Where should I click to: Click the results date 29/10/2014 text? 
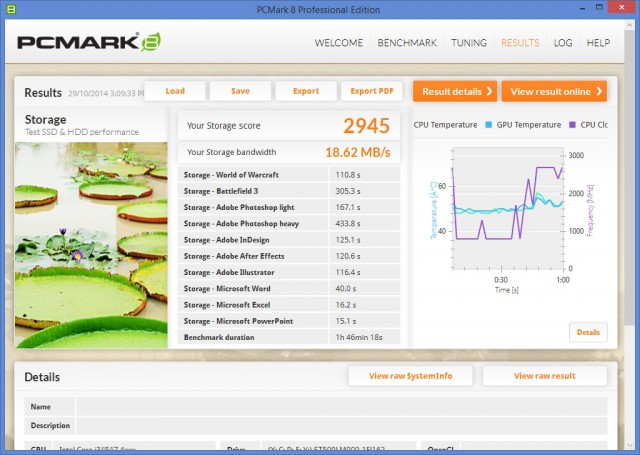(106, 93)
